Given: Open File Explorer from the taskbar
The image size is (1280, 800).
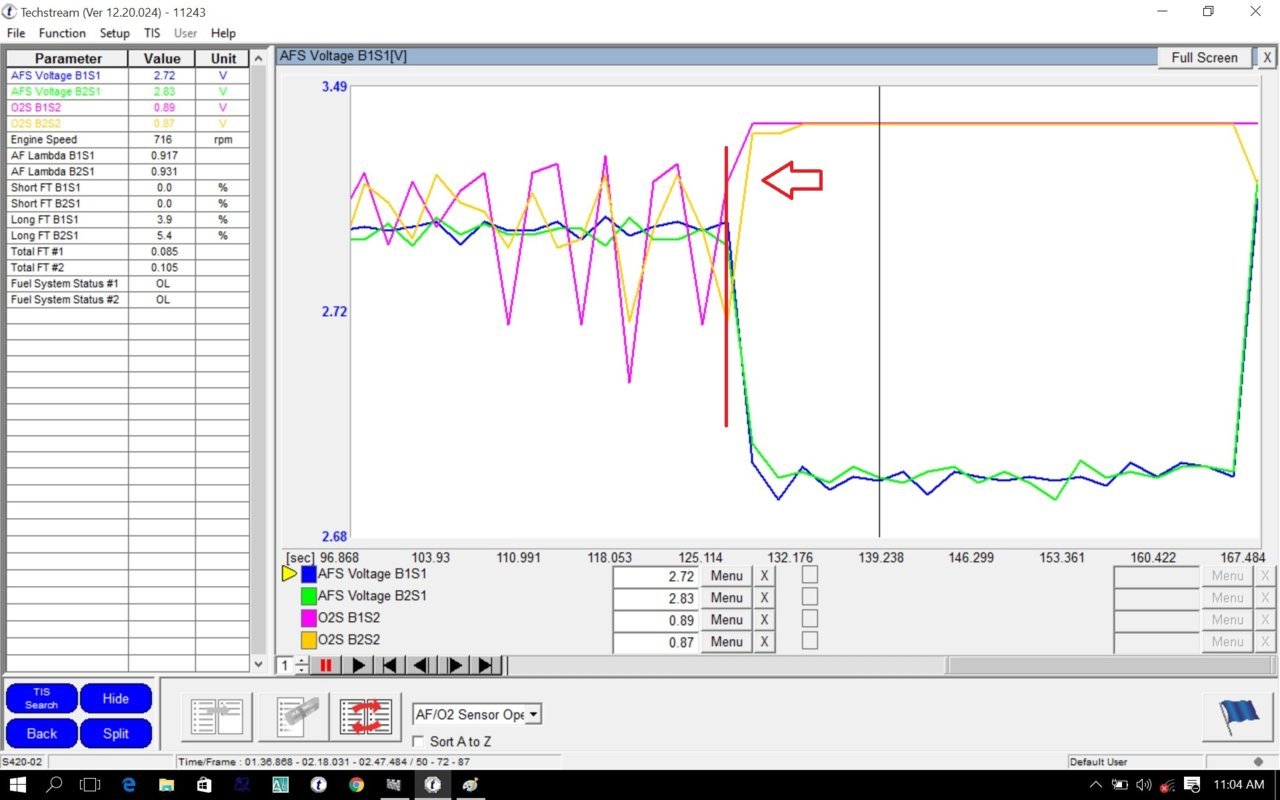Looking at the screenshot, I should tap(166, 785).
